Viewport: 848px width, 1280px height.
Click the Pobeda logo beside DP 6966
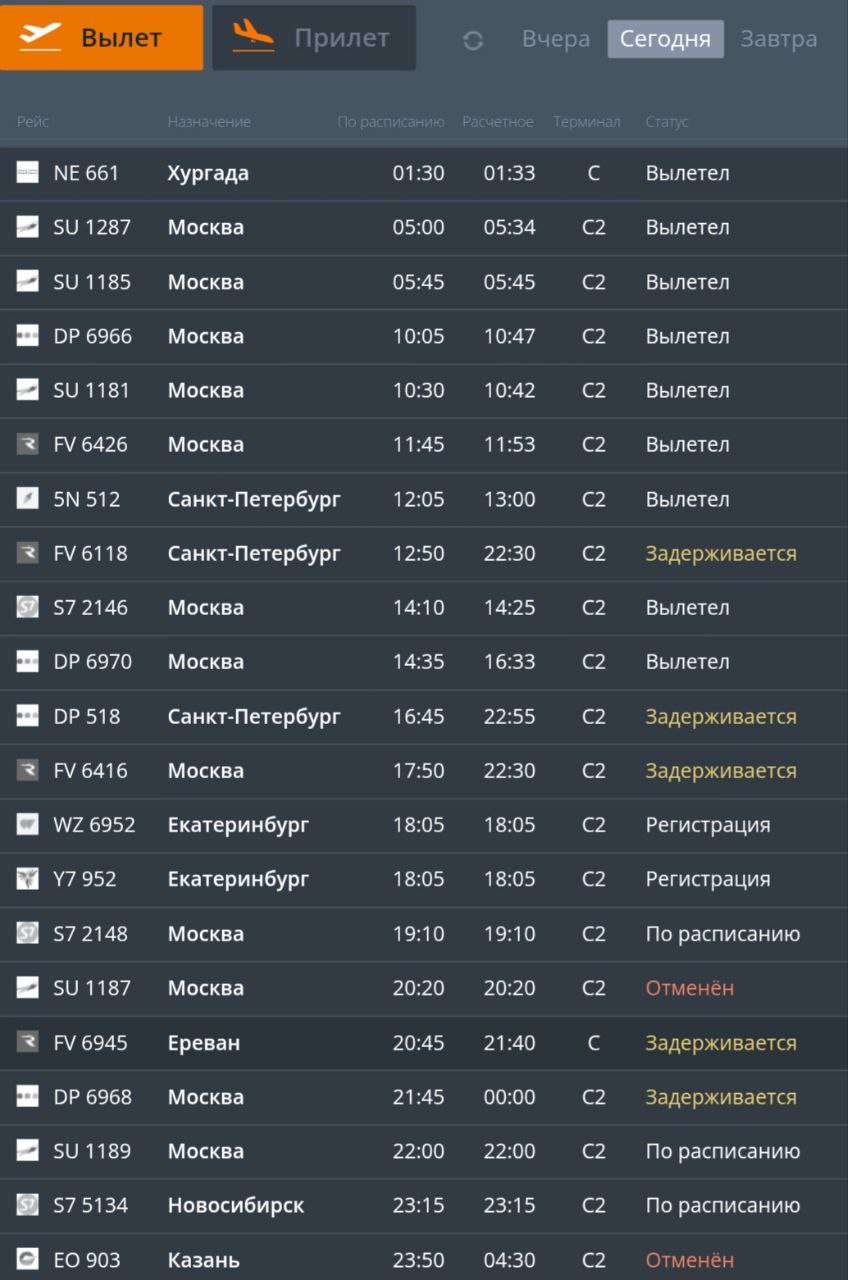[x=27, y=336]
